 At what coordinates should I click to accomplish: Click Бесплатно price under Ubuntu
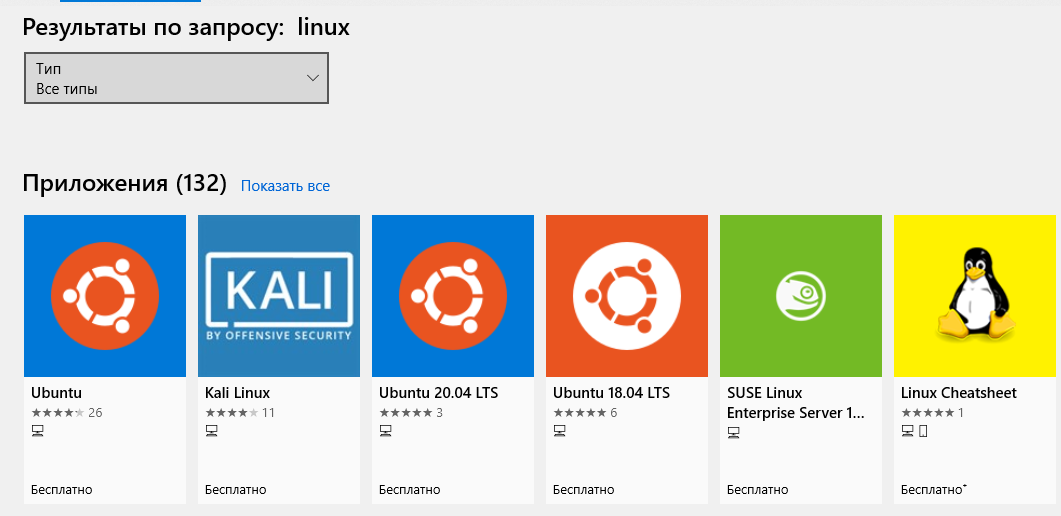coord(62,490)
